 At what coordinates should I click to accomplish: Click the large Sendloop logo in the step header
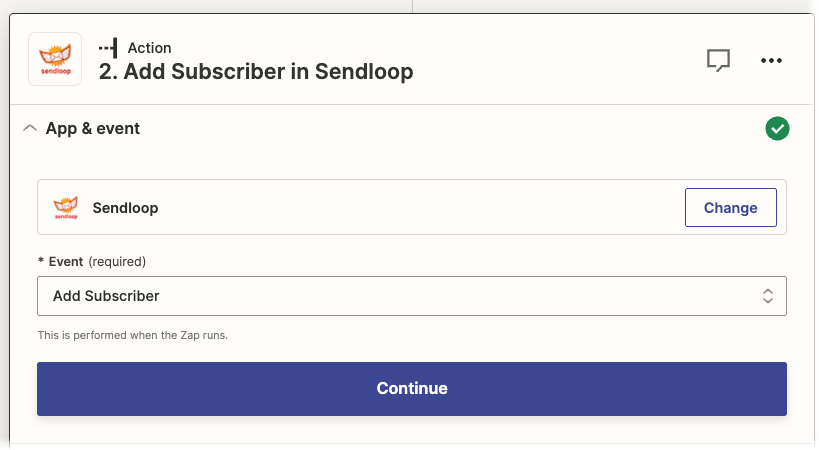click(x=55, y=59)
